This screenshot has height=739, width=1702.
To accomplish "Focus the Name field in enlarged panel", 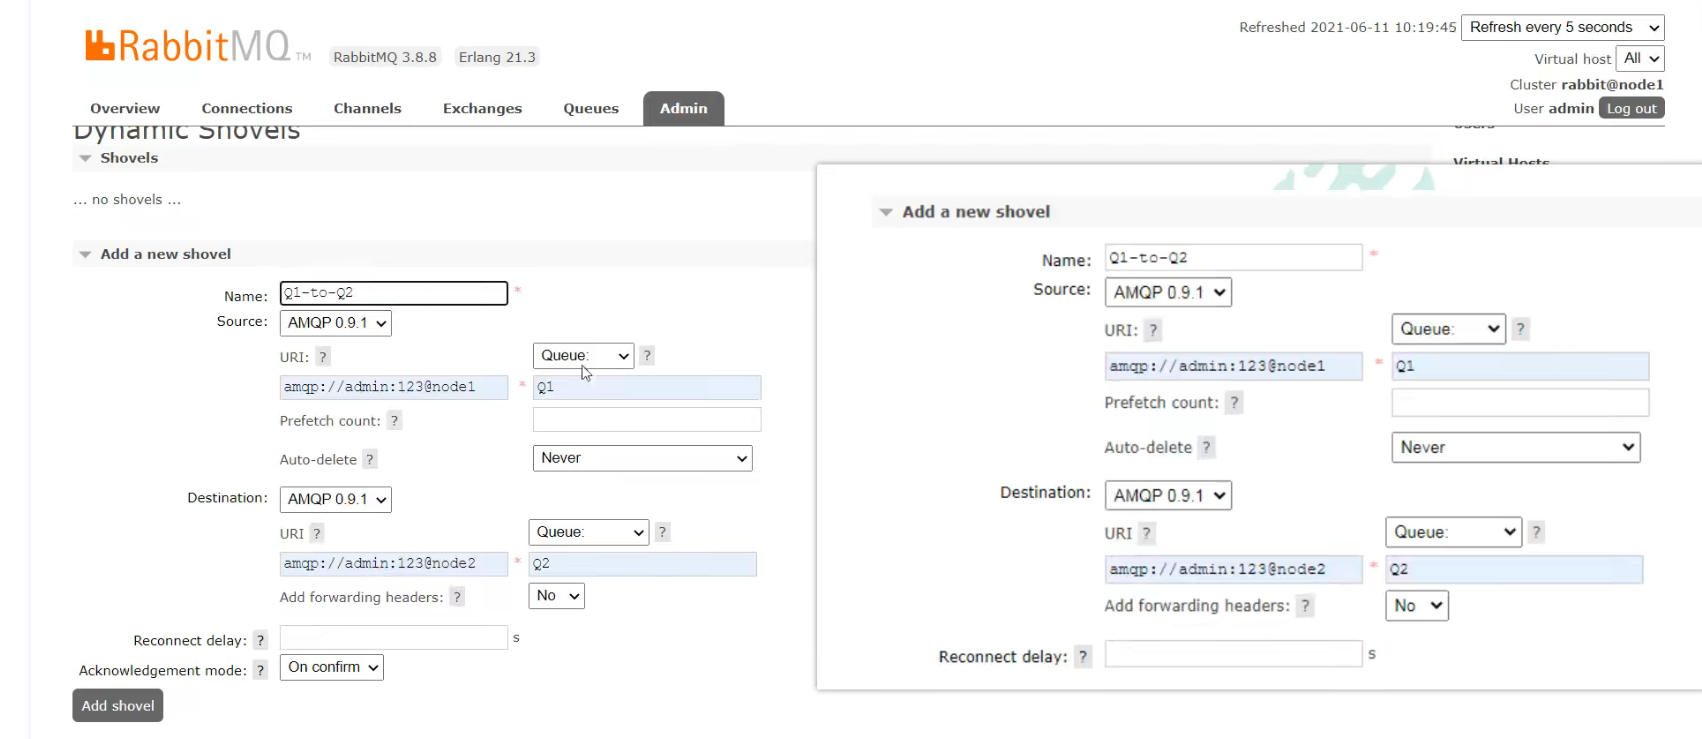I will pyautogui.click(x=1234, y=257).
